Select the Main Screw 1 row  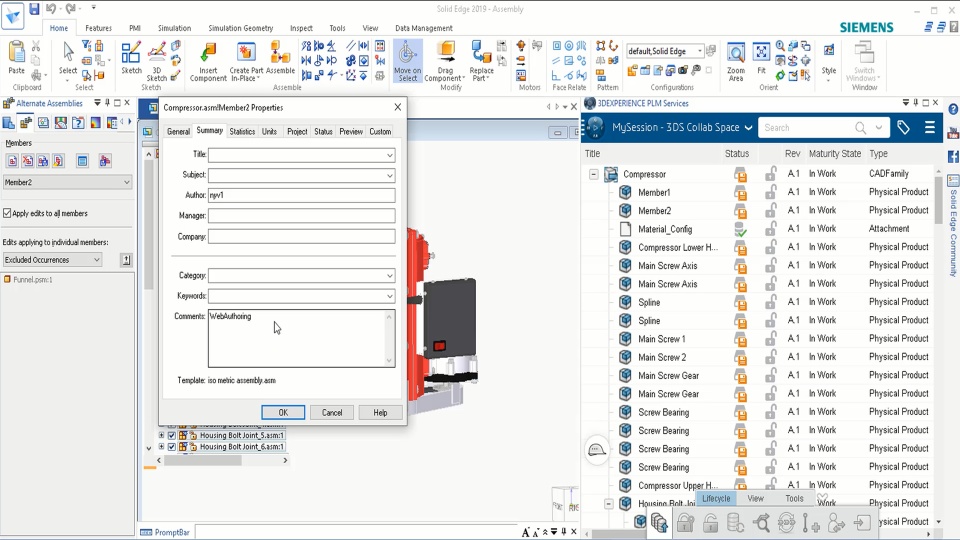click(661, 339)
